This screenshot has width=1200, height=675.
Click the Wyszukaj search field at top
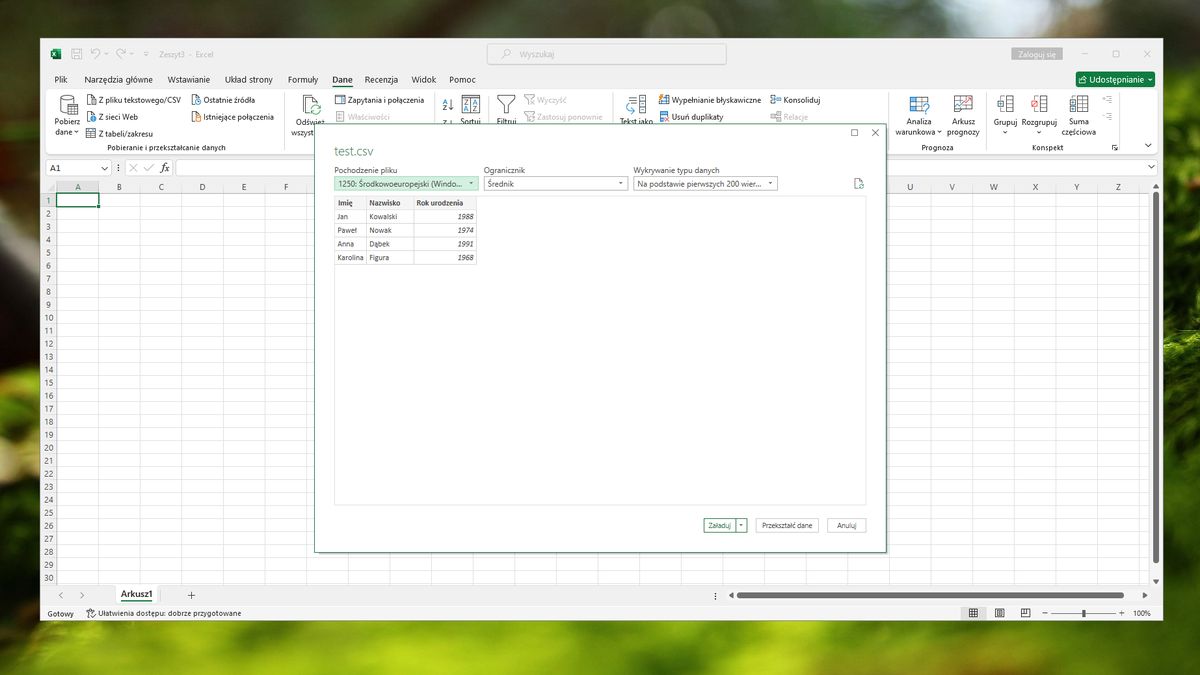point(606,54)
